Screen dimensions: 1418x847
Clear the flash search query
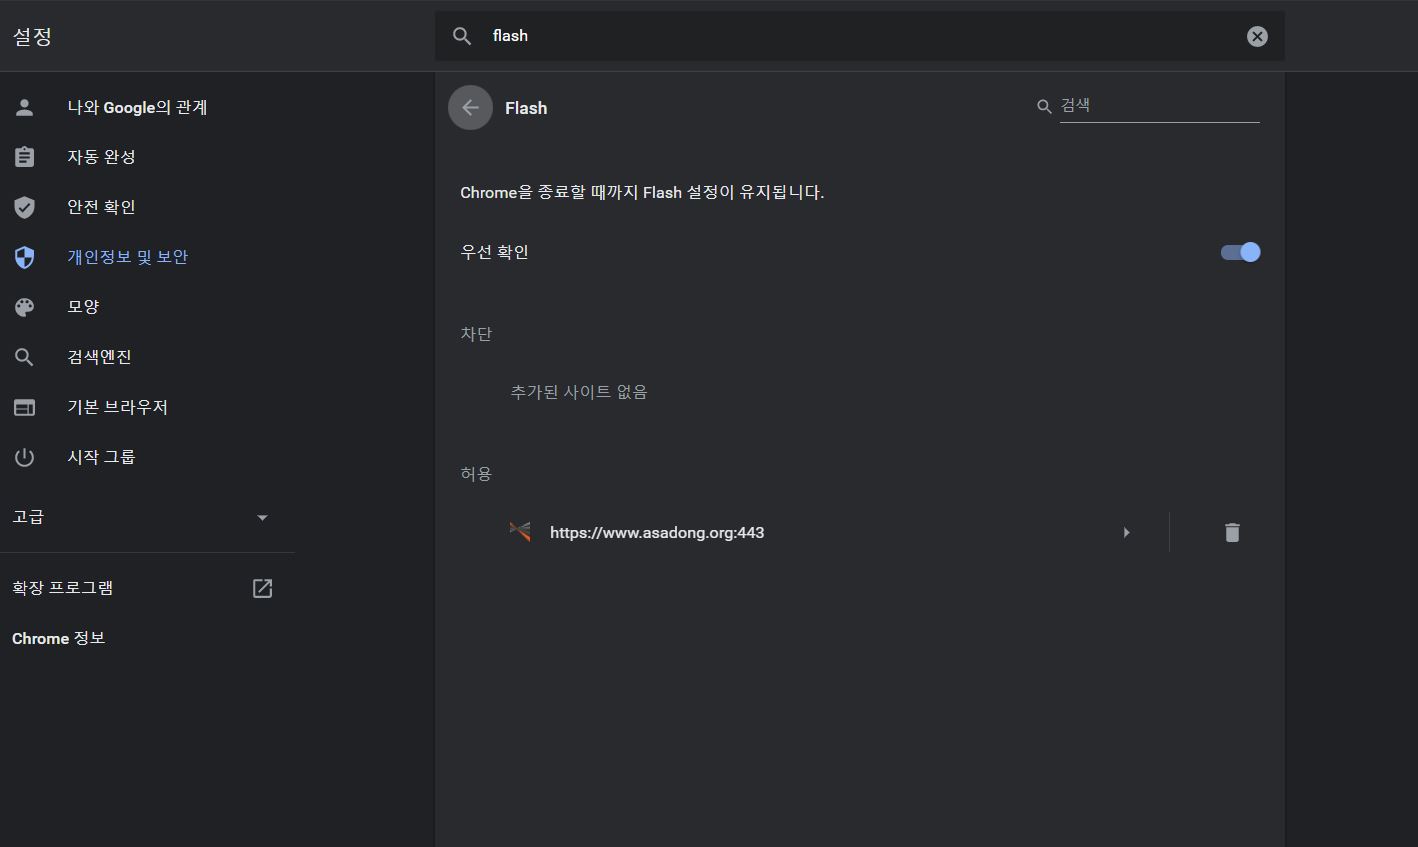pos(1257,36)
